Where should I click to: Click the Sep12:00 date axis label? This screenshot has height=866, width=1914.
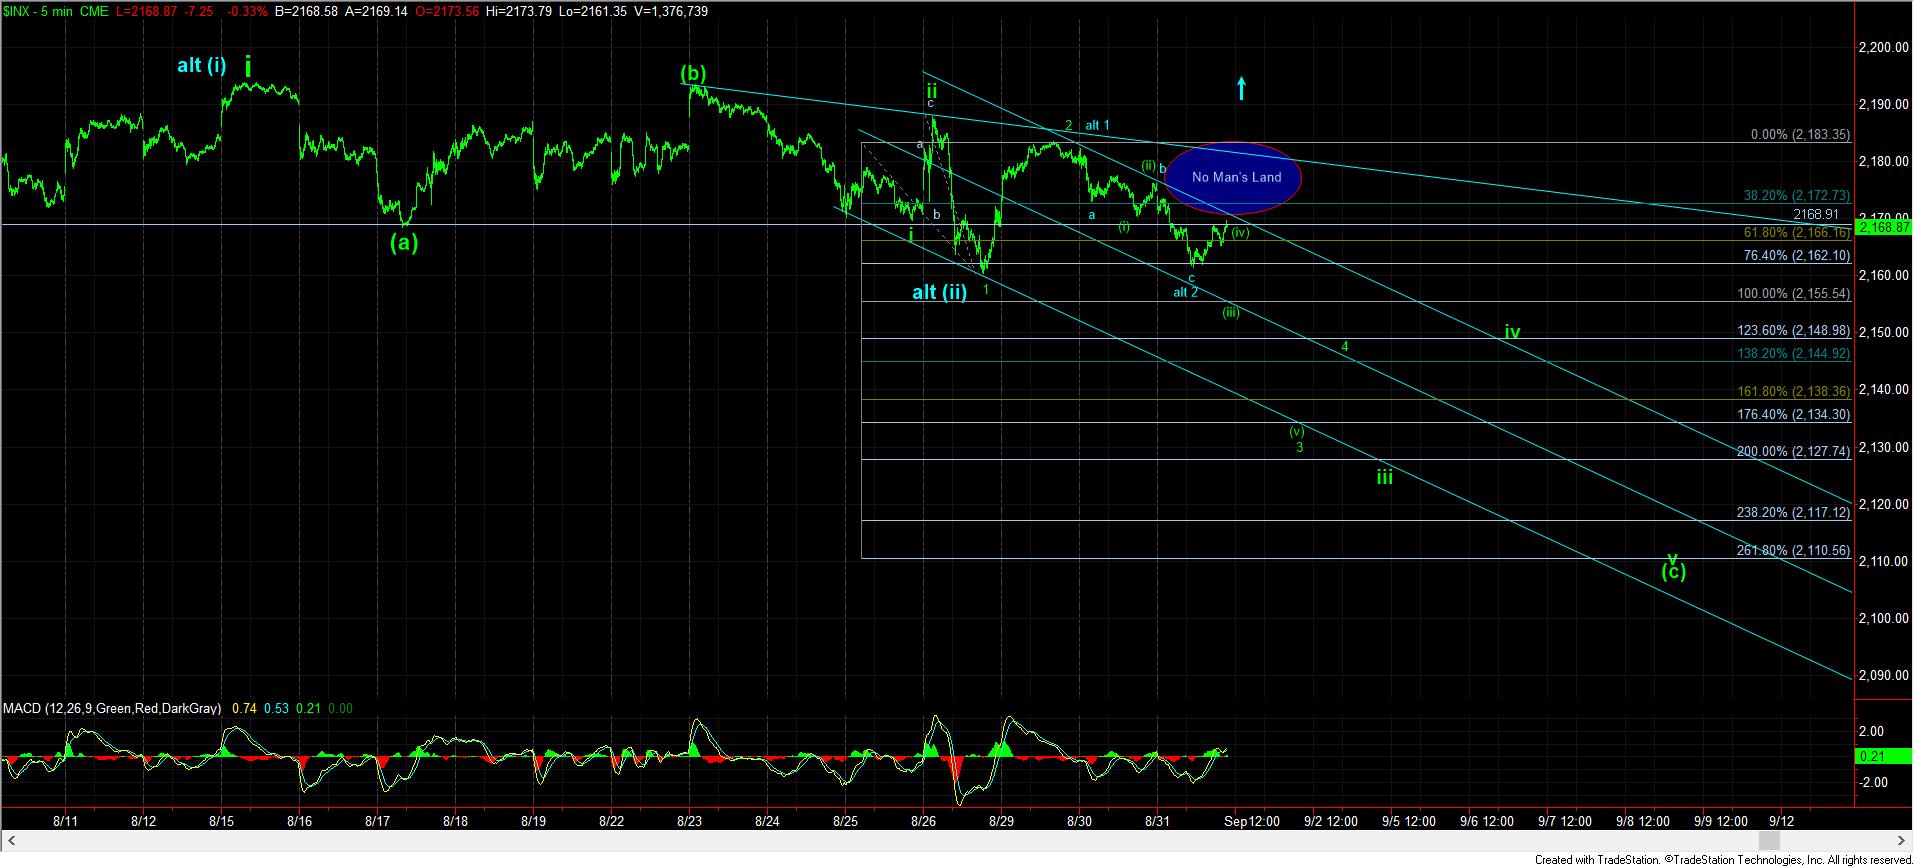pyautogui.click(x=1251, y=821)
